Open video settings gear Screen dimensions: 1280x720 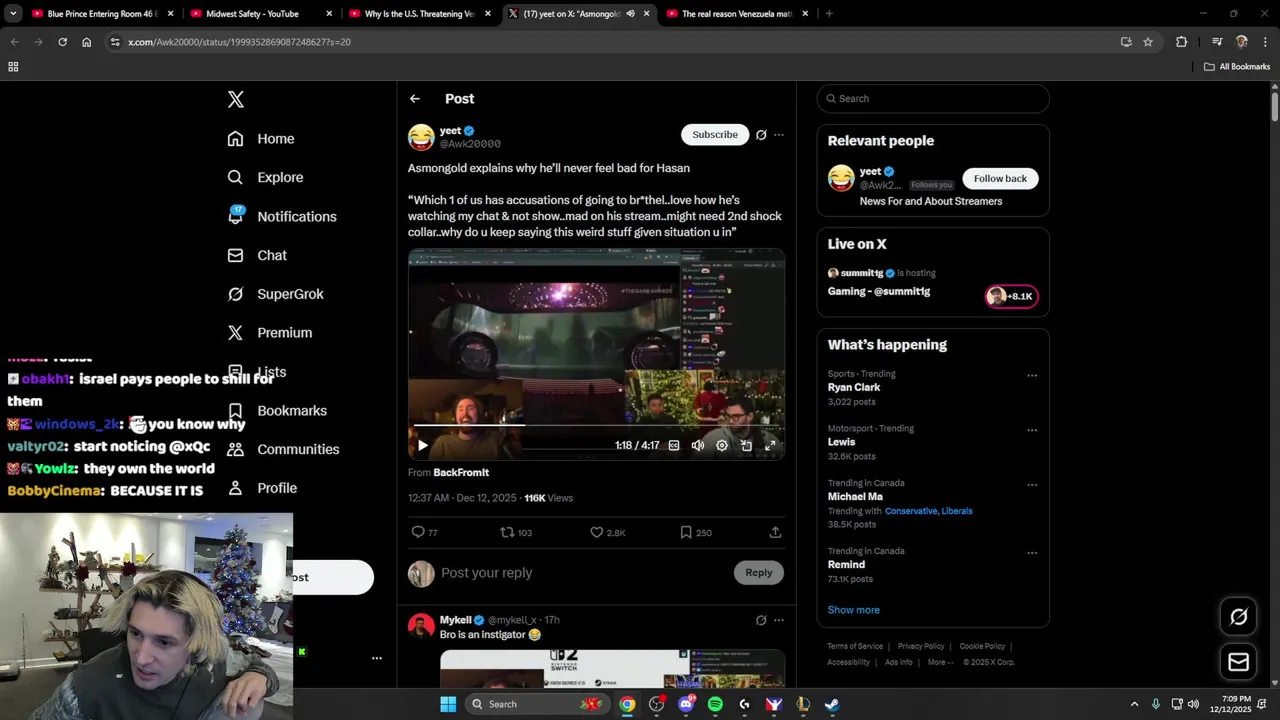tap(722, 446)
